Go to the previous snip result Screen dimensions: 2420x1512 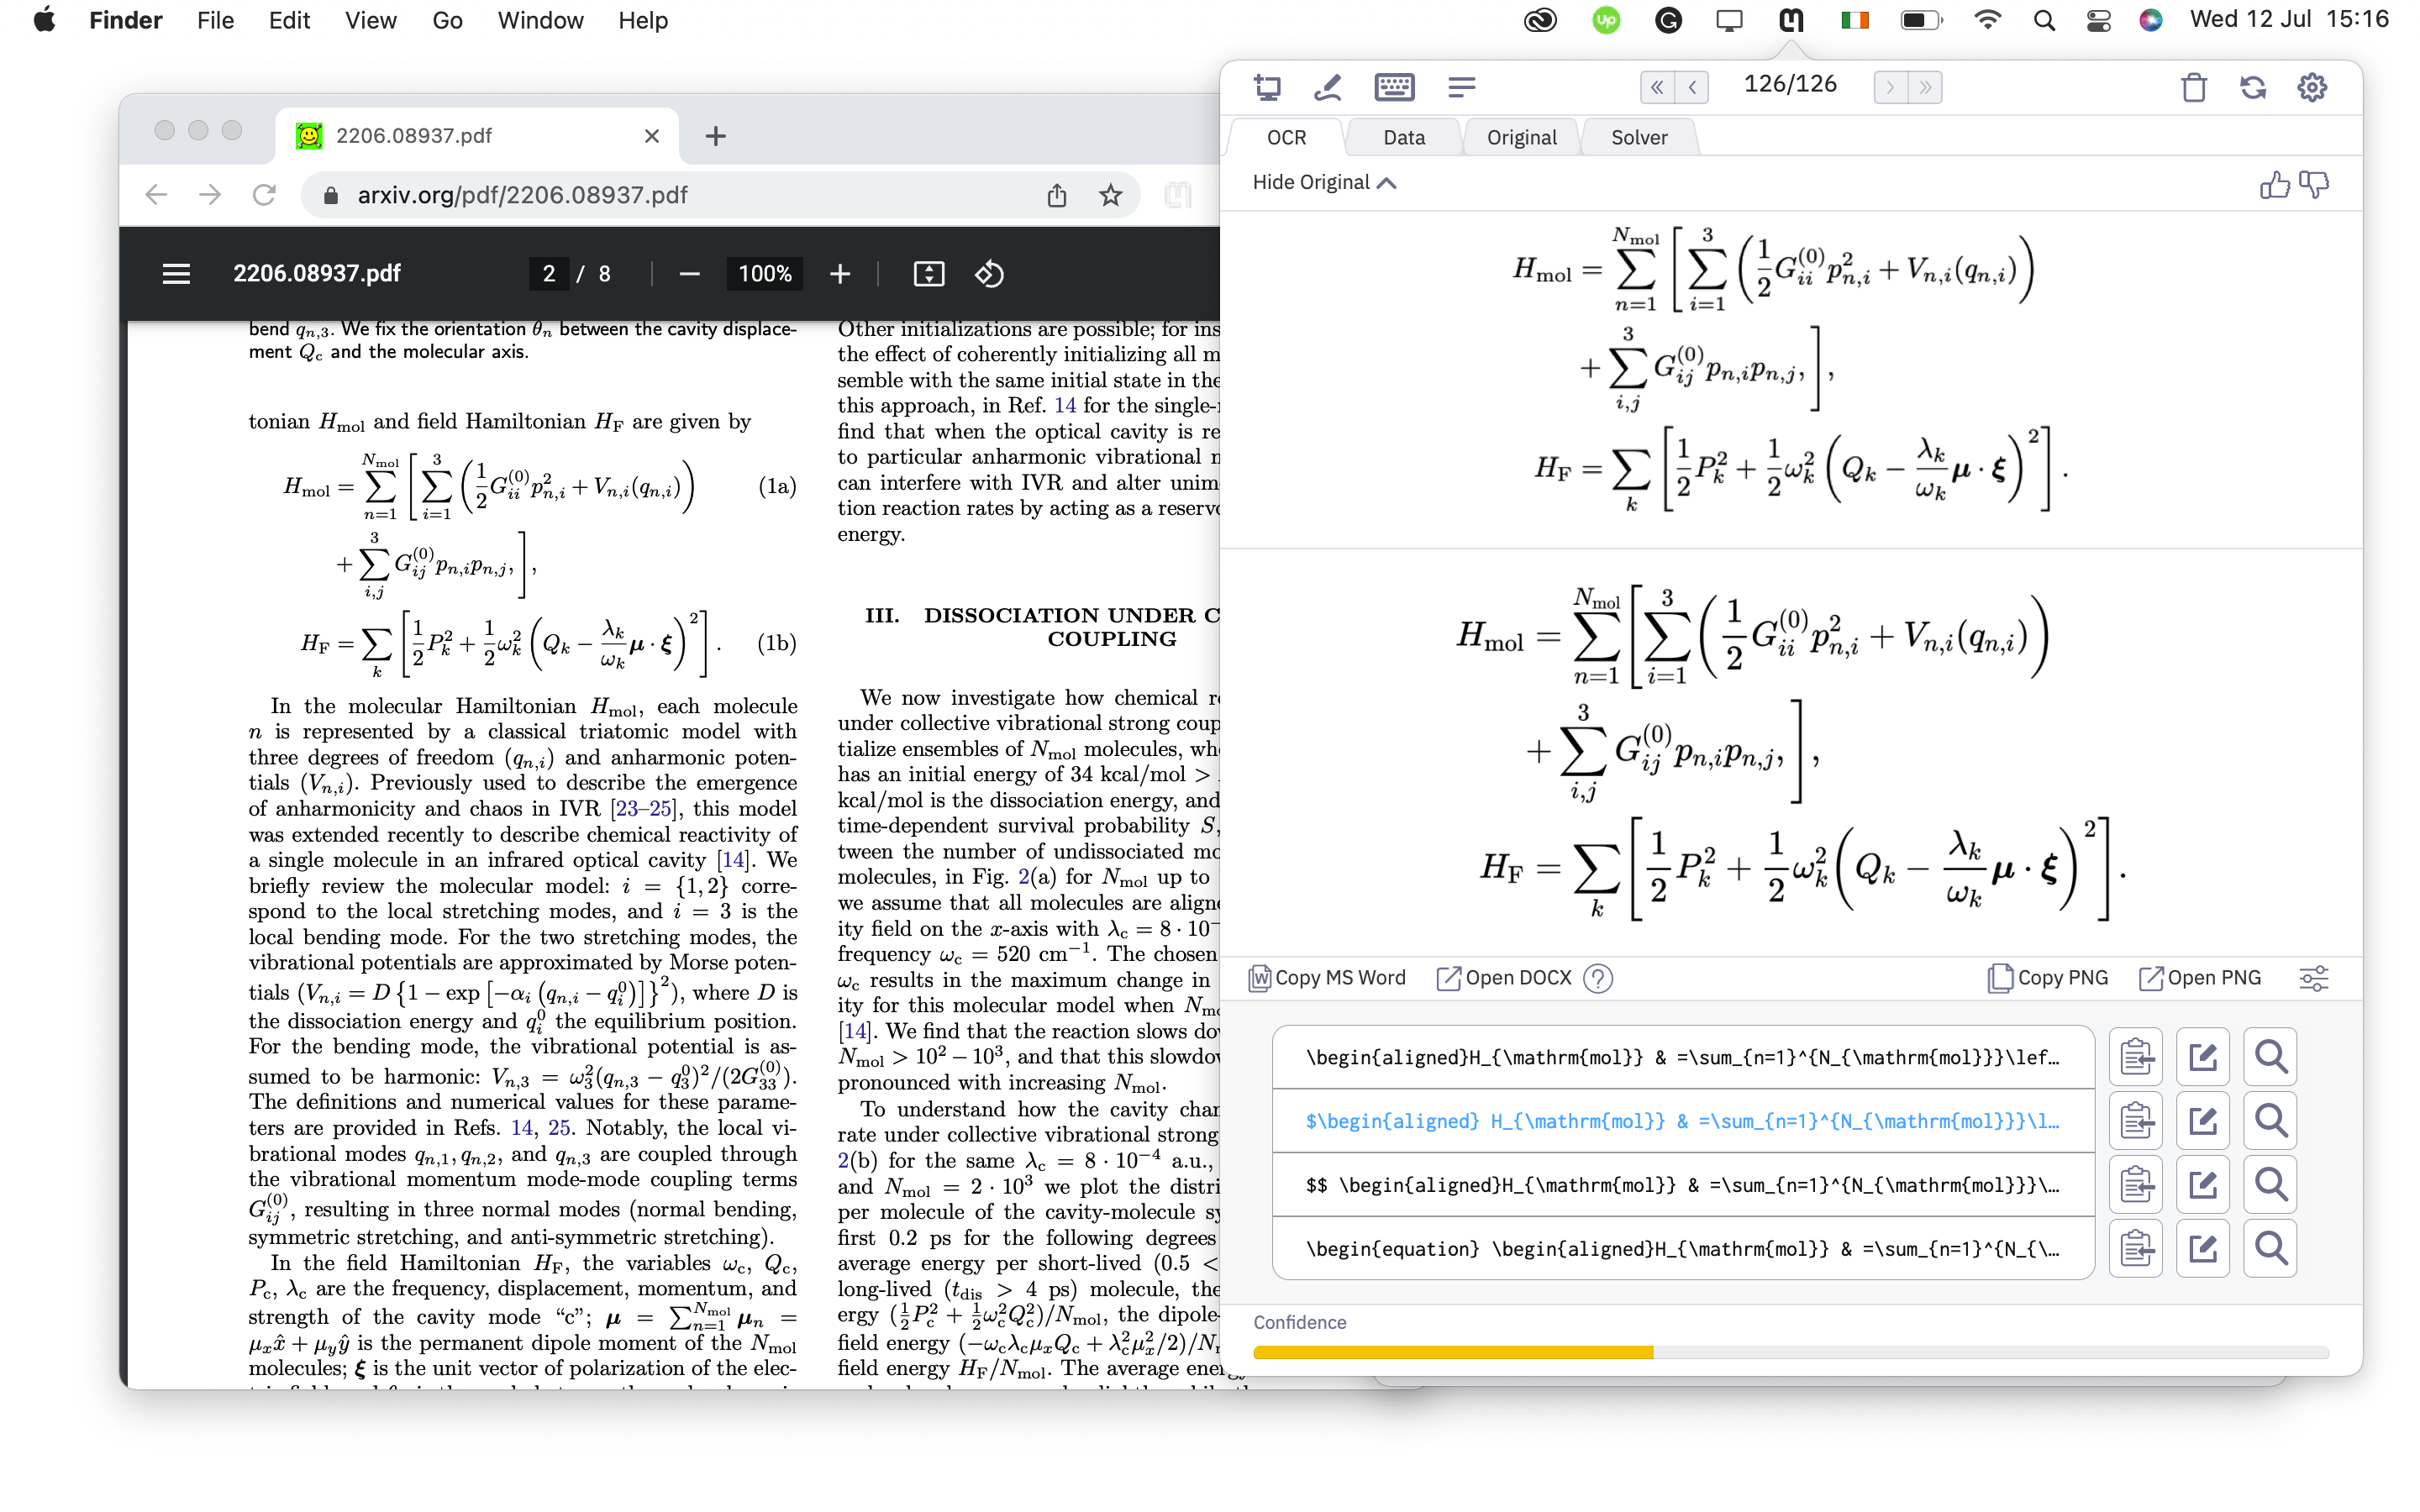click(x=1692, y=87)
